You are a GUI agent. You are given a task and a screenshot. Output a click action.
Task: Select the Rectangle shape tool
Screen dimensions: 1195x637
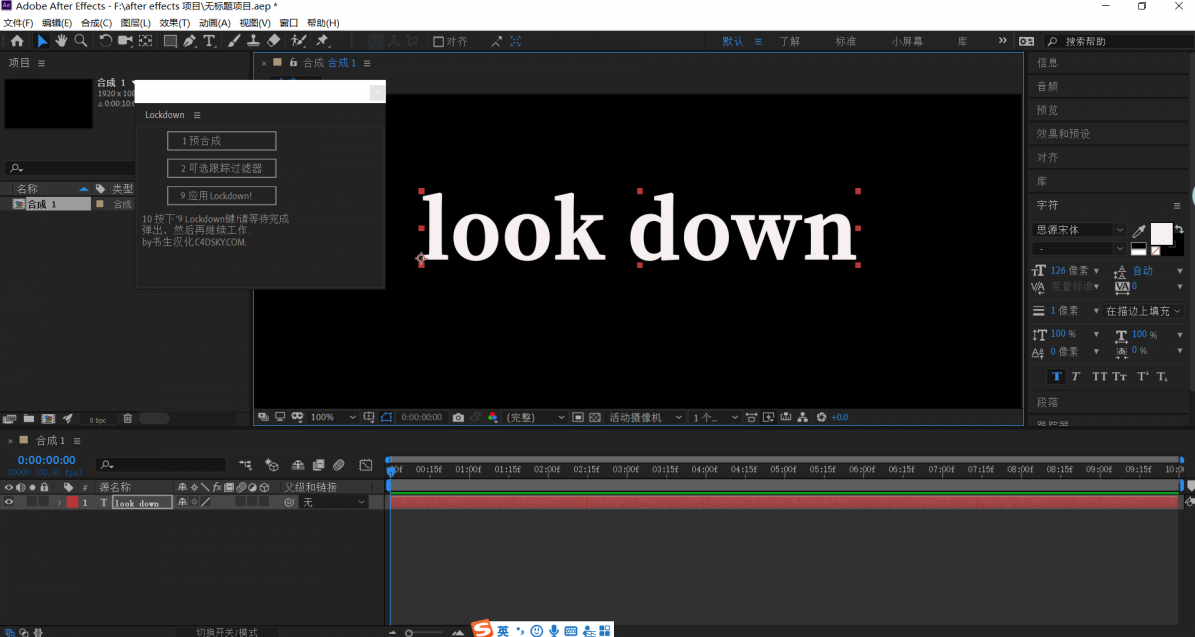point(171,41)
